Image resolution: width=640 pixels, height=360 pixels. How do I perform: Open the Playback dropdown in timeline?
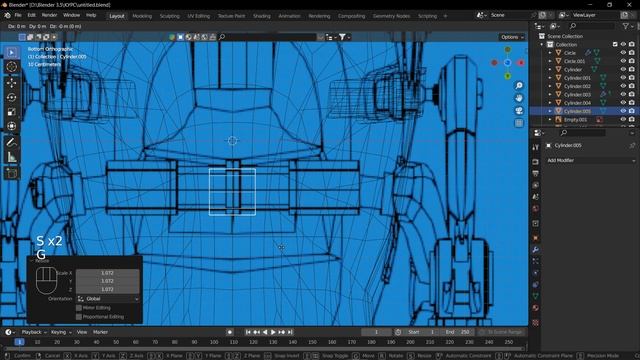click(34, 332)
